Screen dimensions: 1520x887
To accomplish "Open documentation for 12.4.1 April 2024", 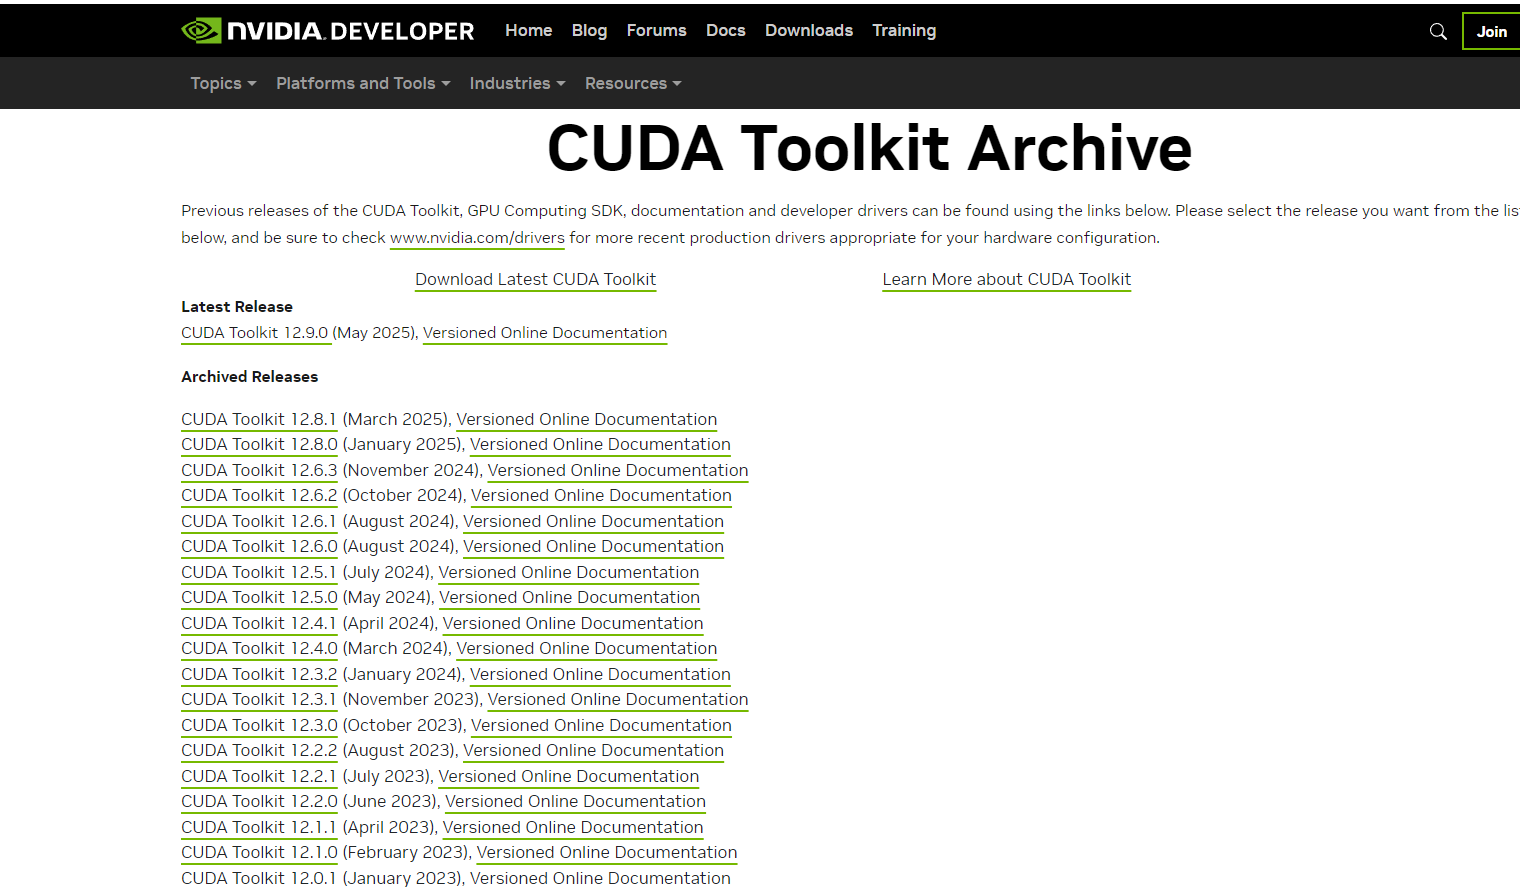I will tap(573, 623).
